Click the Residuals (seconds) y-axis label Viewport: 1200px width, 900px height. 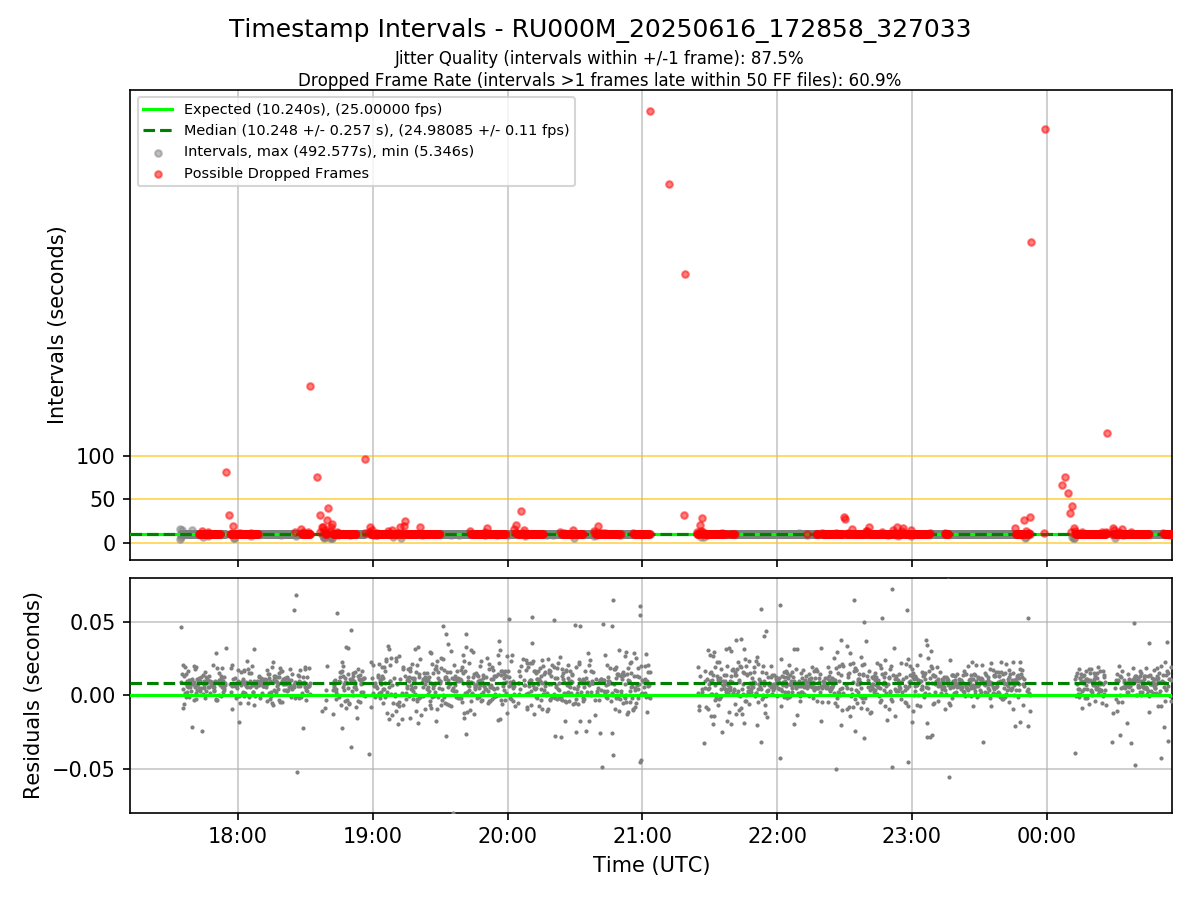pyautogui.click(x=33, y=695)
